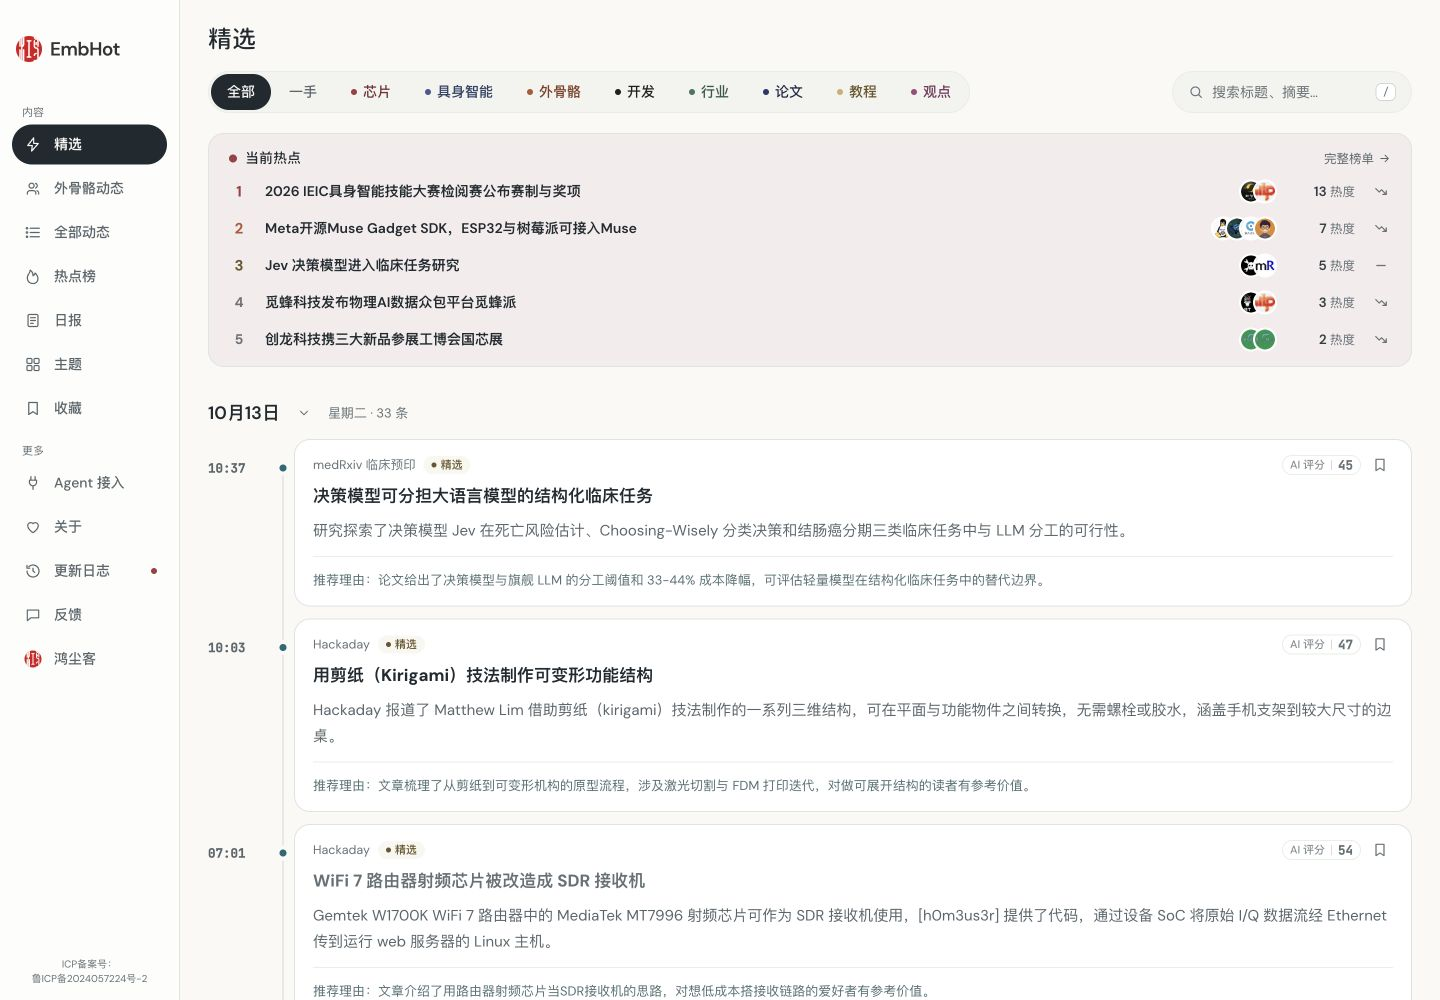Click trend arrow for IEIC hot topic
This screenshot has width=1440, height=1000.
1381,191
